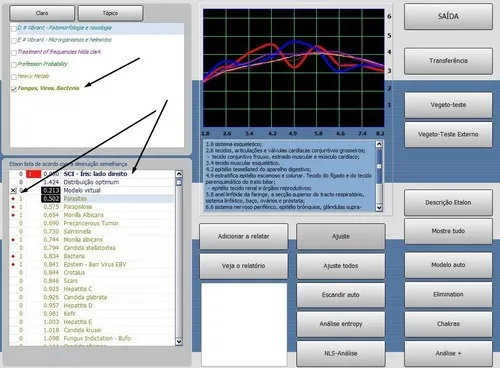This screenshot has height=368, width=500.
Task: Click Vegeto-Teste Externo button
Action: pyautogui.click(x=448, y=134)
